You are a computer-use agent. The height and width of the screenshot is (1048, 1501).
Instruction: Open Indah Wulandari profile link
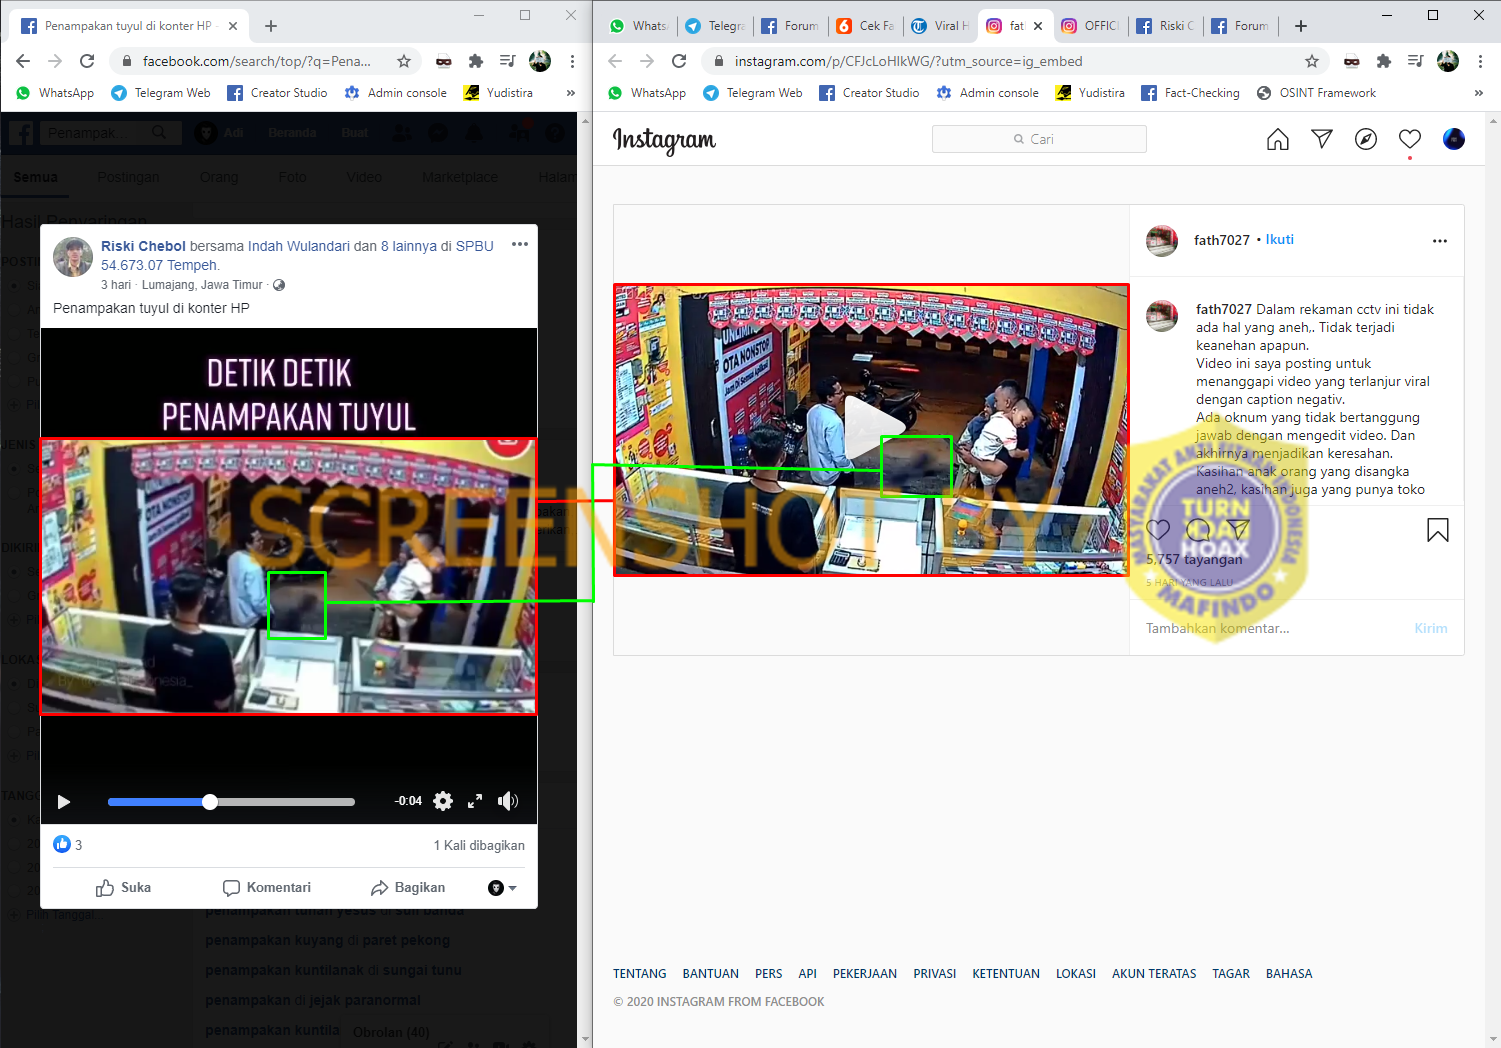(299, 246)
